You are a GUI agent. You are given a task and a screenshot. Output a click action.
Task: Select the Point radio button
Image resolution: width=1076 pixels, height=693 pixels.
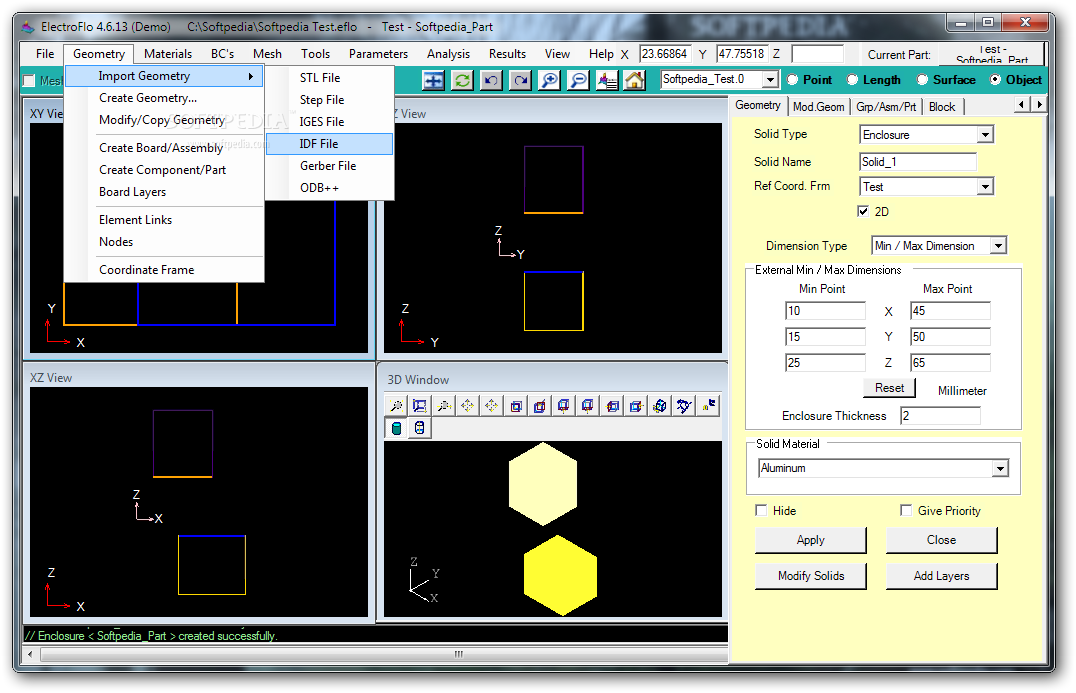coord(793,80)
